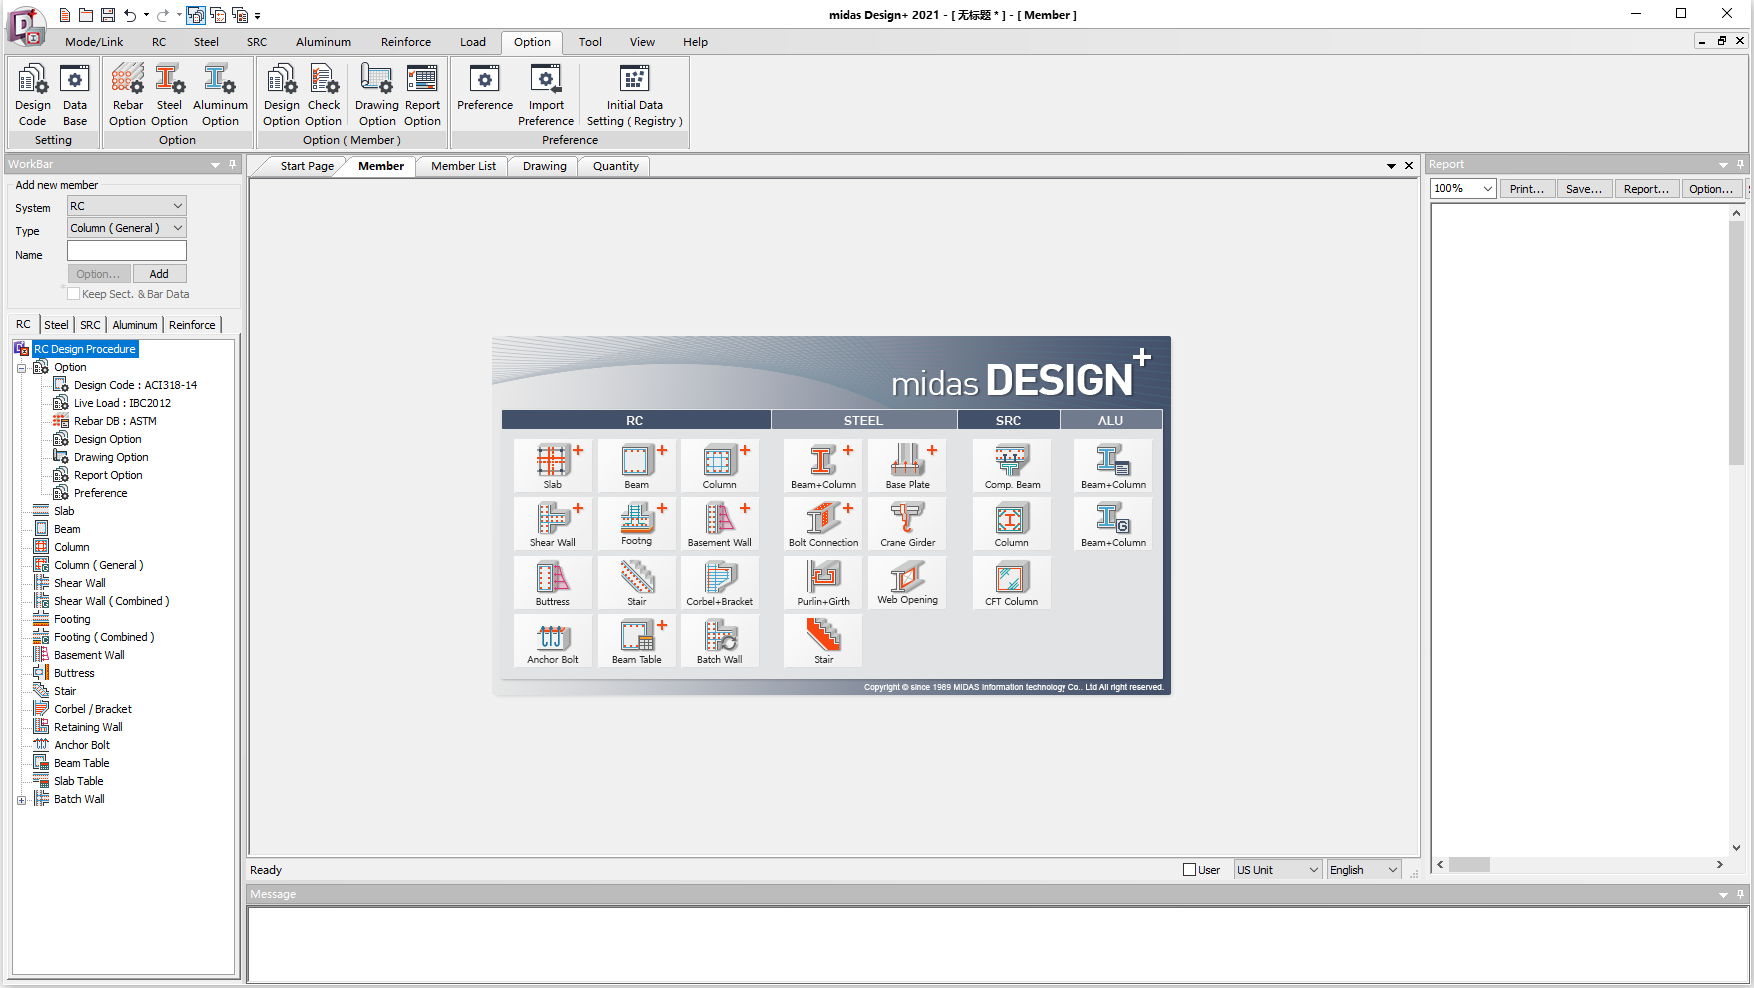Open the System dropdown (RC)
1754x988 pixels.
(x=127, y=206)
